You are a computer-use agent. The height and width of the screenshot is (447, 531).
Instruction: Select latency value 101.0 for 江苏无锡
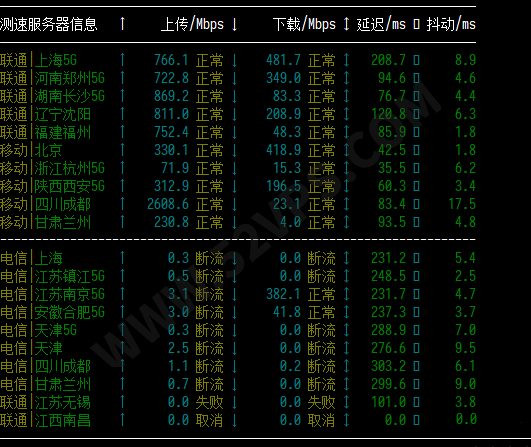388,402
